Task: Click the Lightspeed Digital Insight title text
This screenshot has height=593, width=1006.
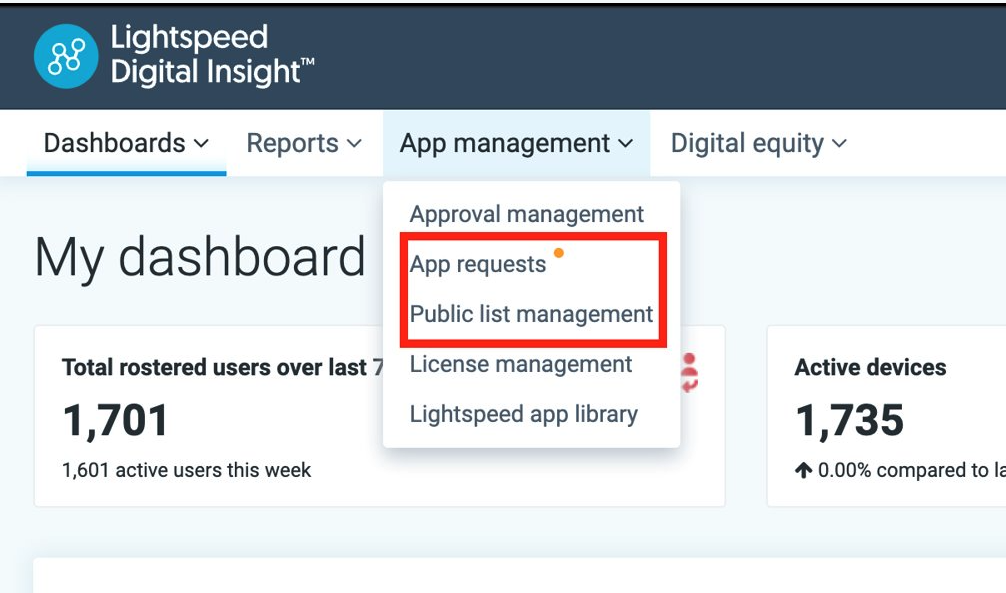Action: (x=212, y=55)
